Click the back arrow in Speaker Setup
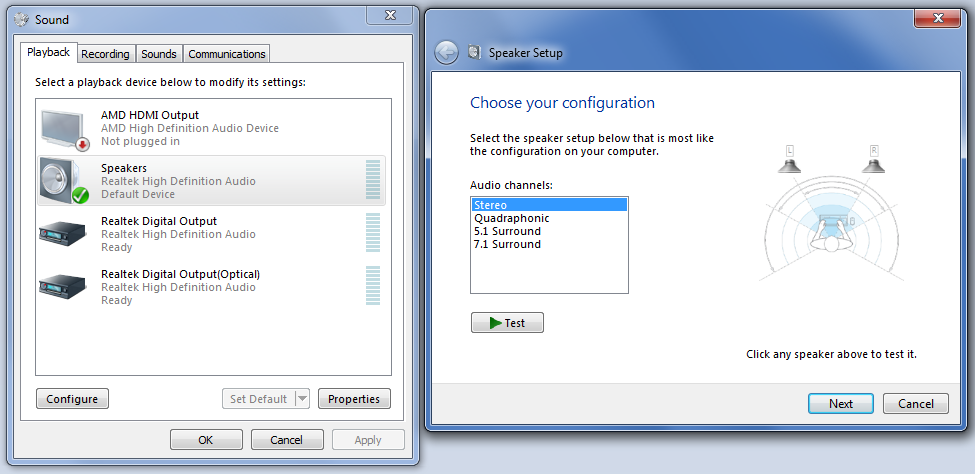This screenshot has height=474, width=975. 446,53
